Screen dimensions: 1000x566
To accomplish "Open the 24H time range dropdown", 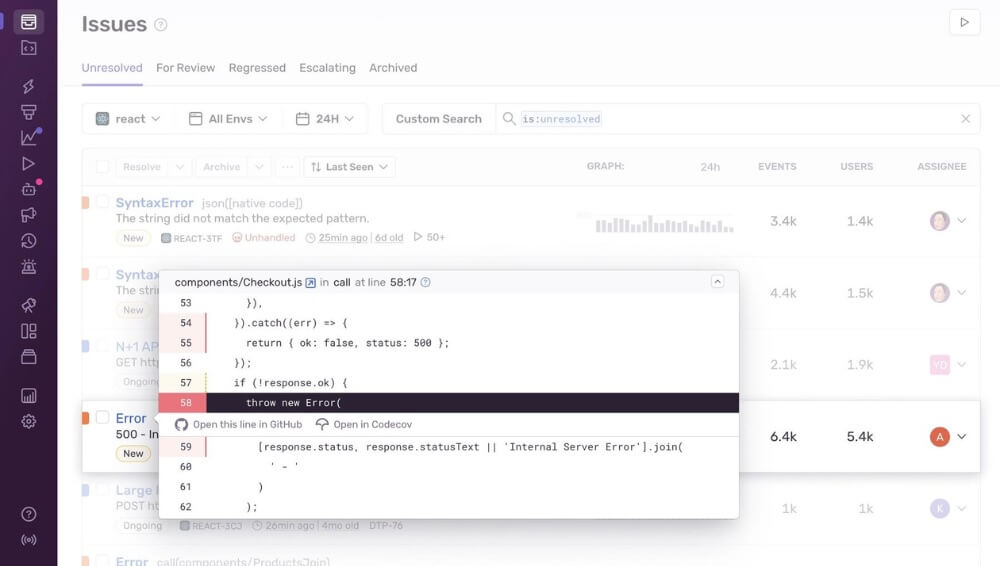I will pyautogui.click(x=325, y=119).
